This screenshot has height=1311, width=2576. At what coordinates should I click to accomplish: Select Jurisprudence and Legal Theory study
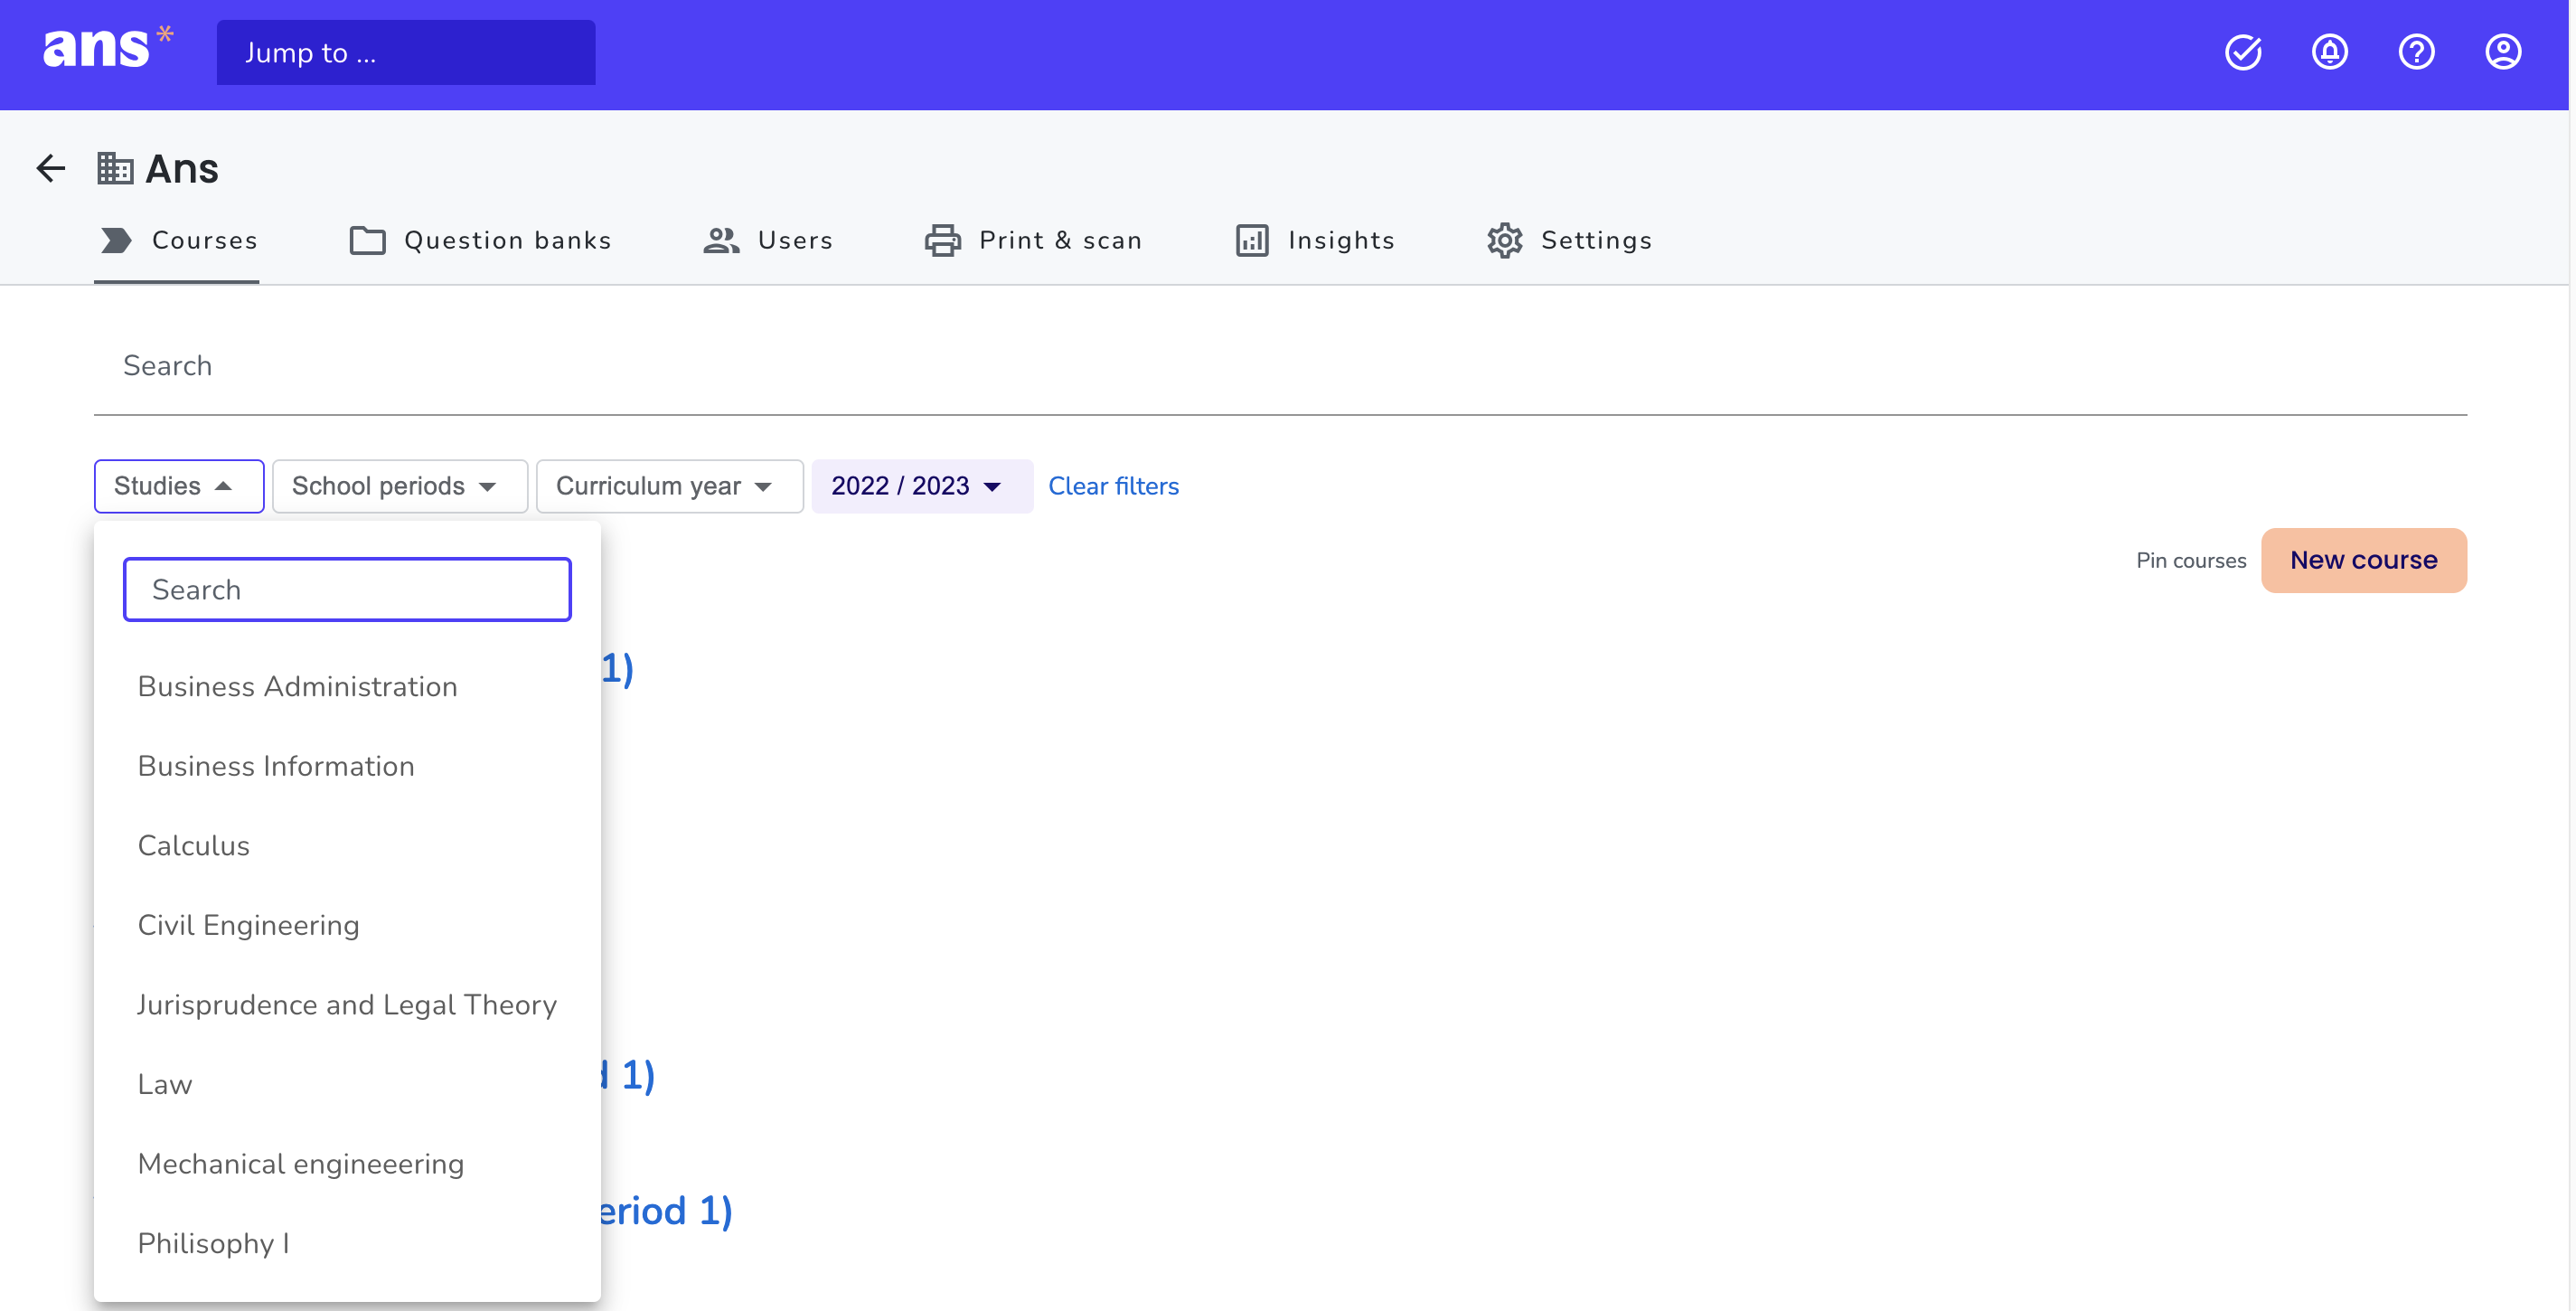[x=347, y=1005]
